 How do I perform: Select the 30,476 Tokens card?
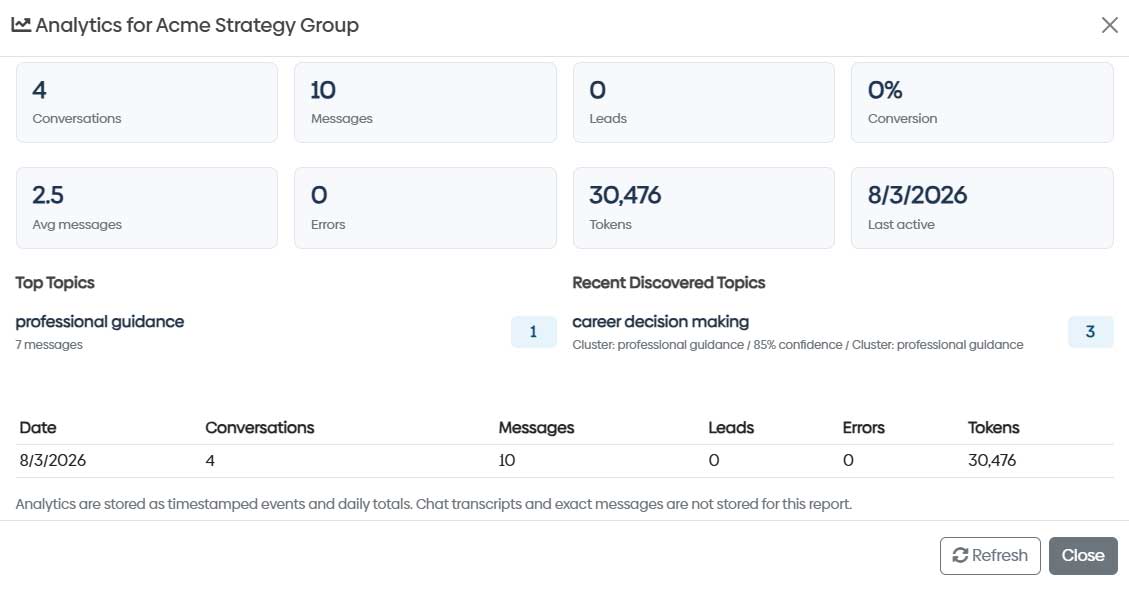[703, 208]
